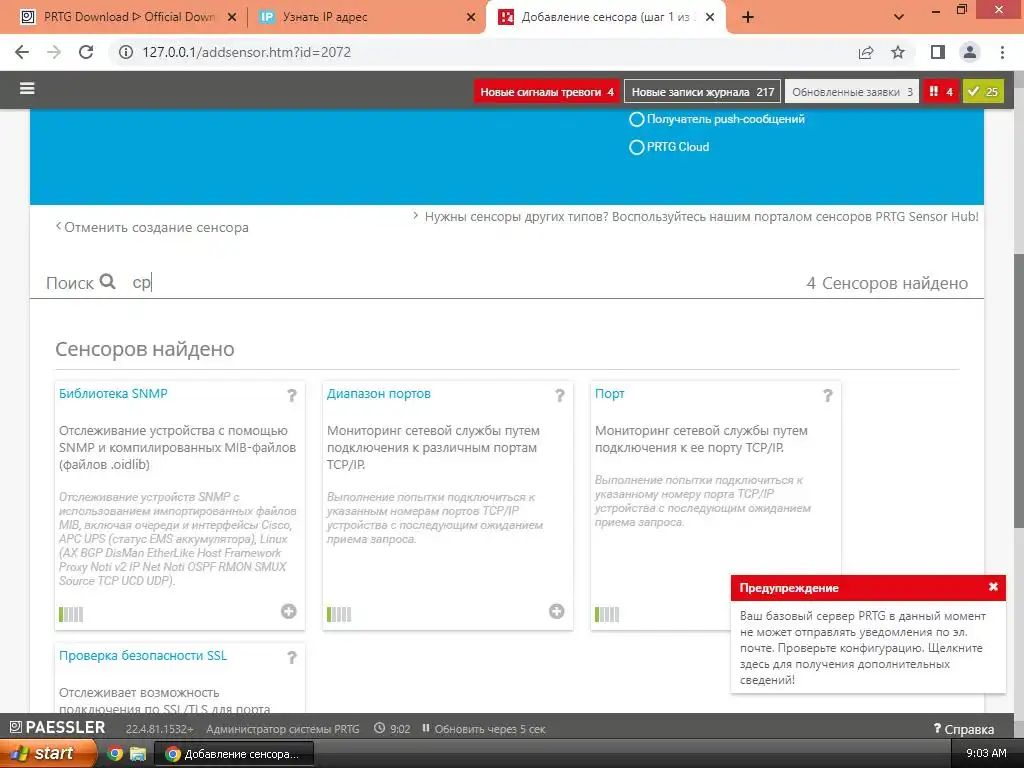Close the PRTG Download tab
The width and height of the screenshot is (1024, 768).
point(232,17)
